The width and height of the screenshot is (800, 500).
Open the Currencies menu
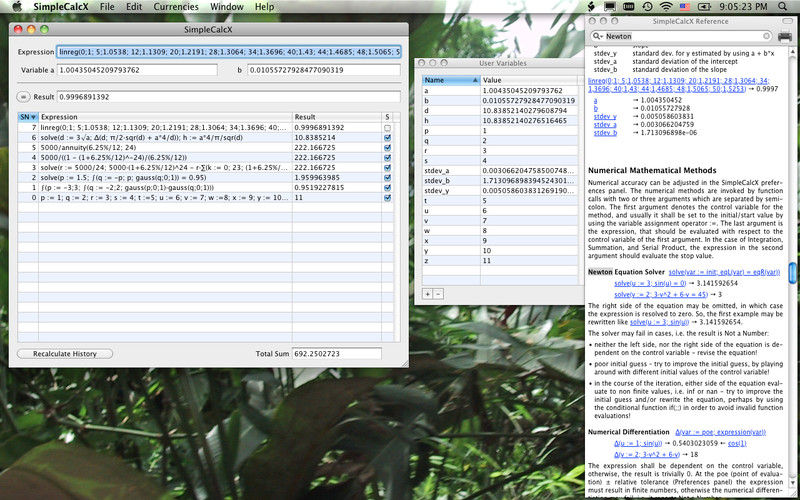(x=176, y=7)
